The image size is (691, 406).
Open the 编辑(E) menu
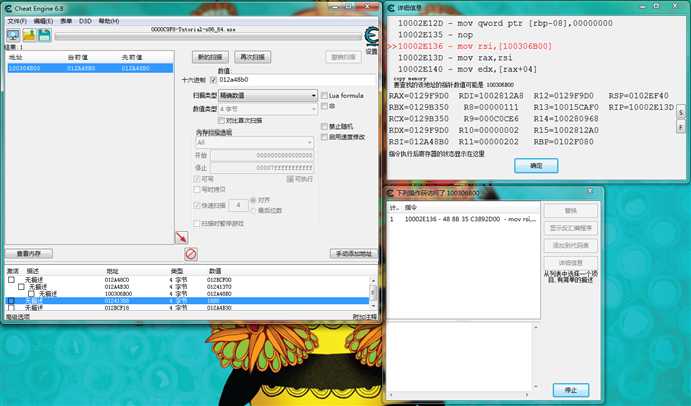point(43,21)
